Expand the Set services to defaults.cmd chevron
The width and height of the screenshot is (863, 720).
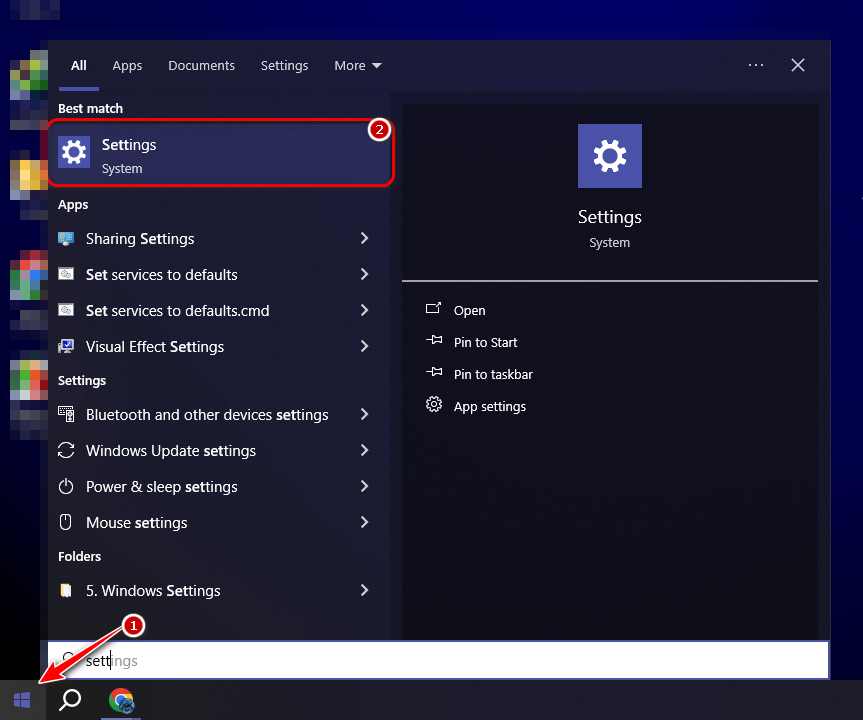[364, 310]
